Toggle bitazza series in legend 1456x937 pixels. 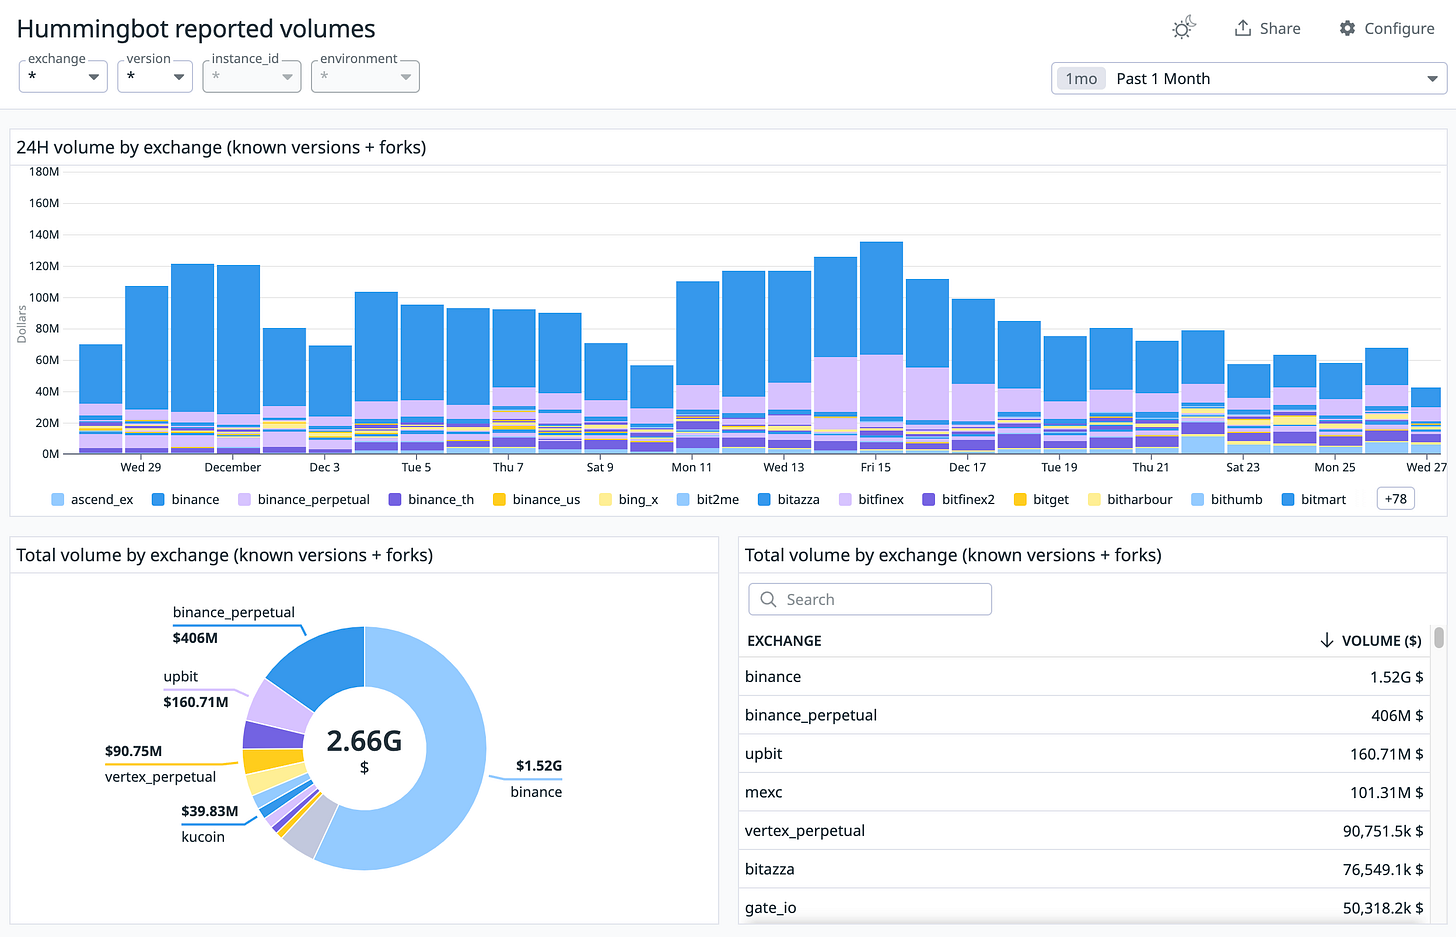coord(789,499)
